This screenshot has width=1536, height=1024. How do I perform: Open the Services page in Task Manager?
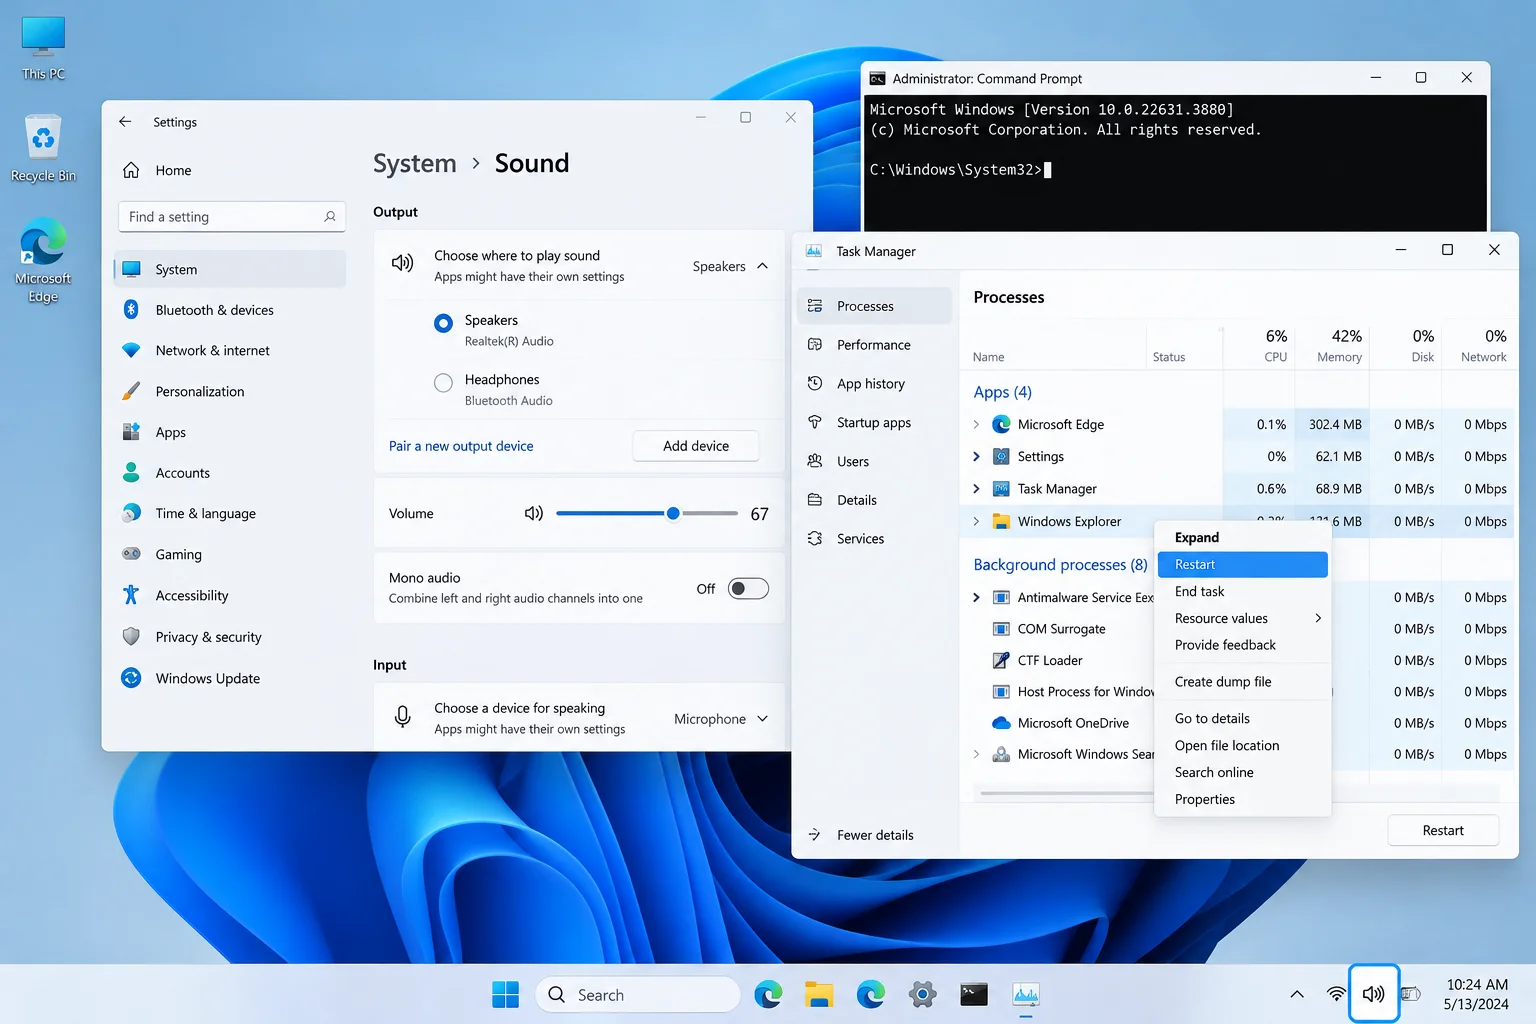pyautogui.click(x=875, y=539)
